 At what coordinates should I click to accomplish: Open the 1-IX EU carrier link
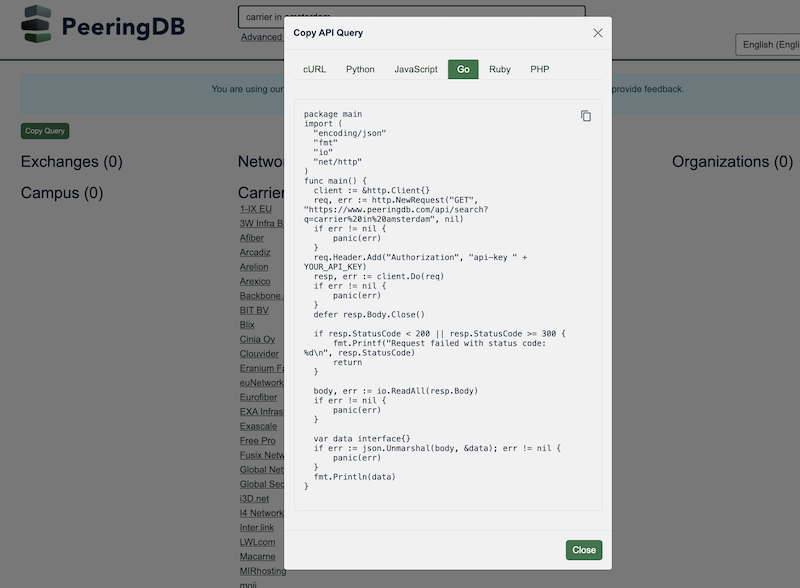click(256, 209)
